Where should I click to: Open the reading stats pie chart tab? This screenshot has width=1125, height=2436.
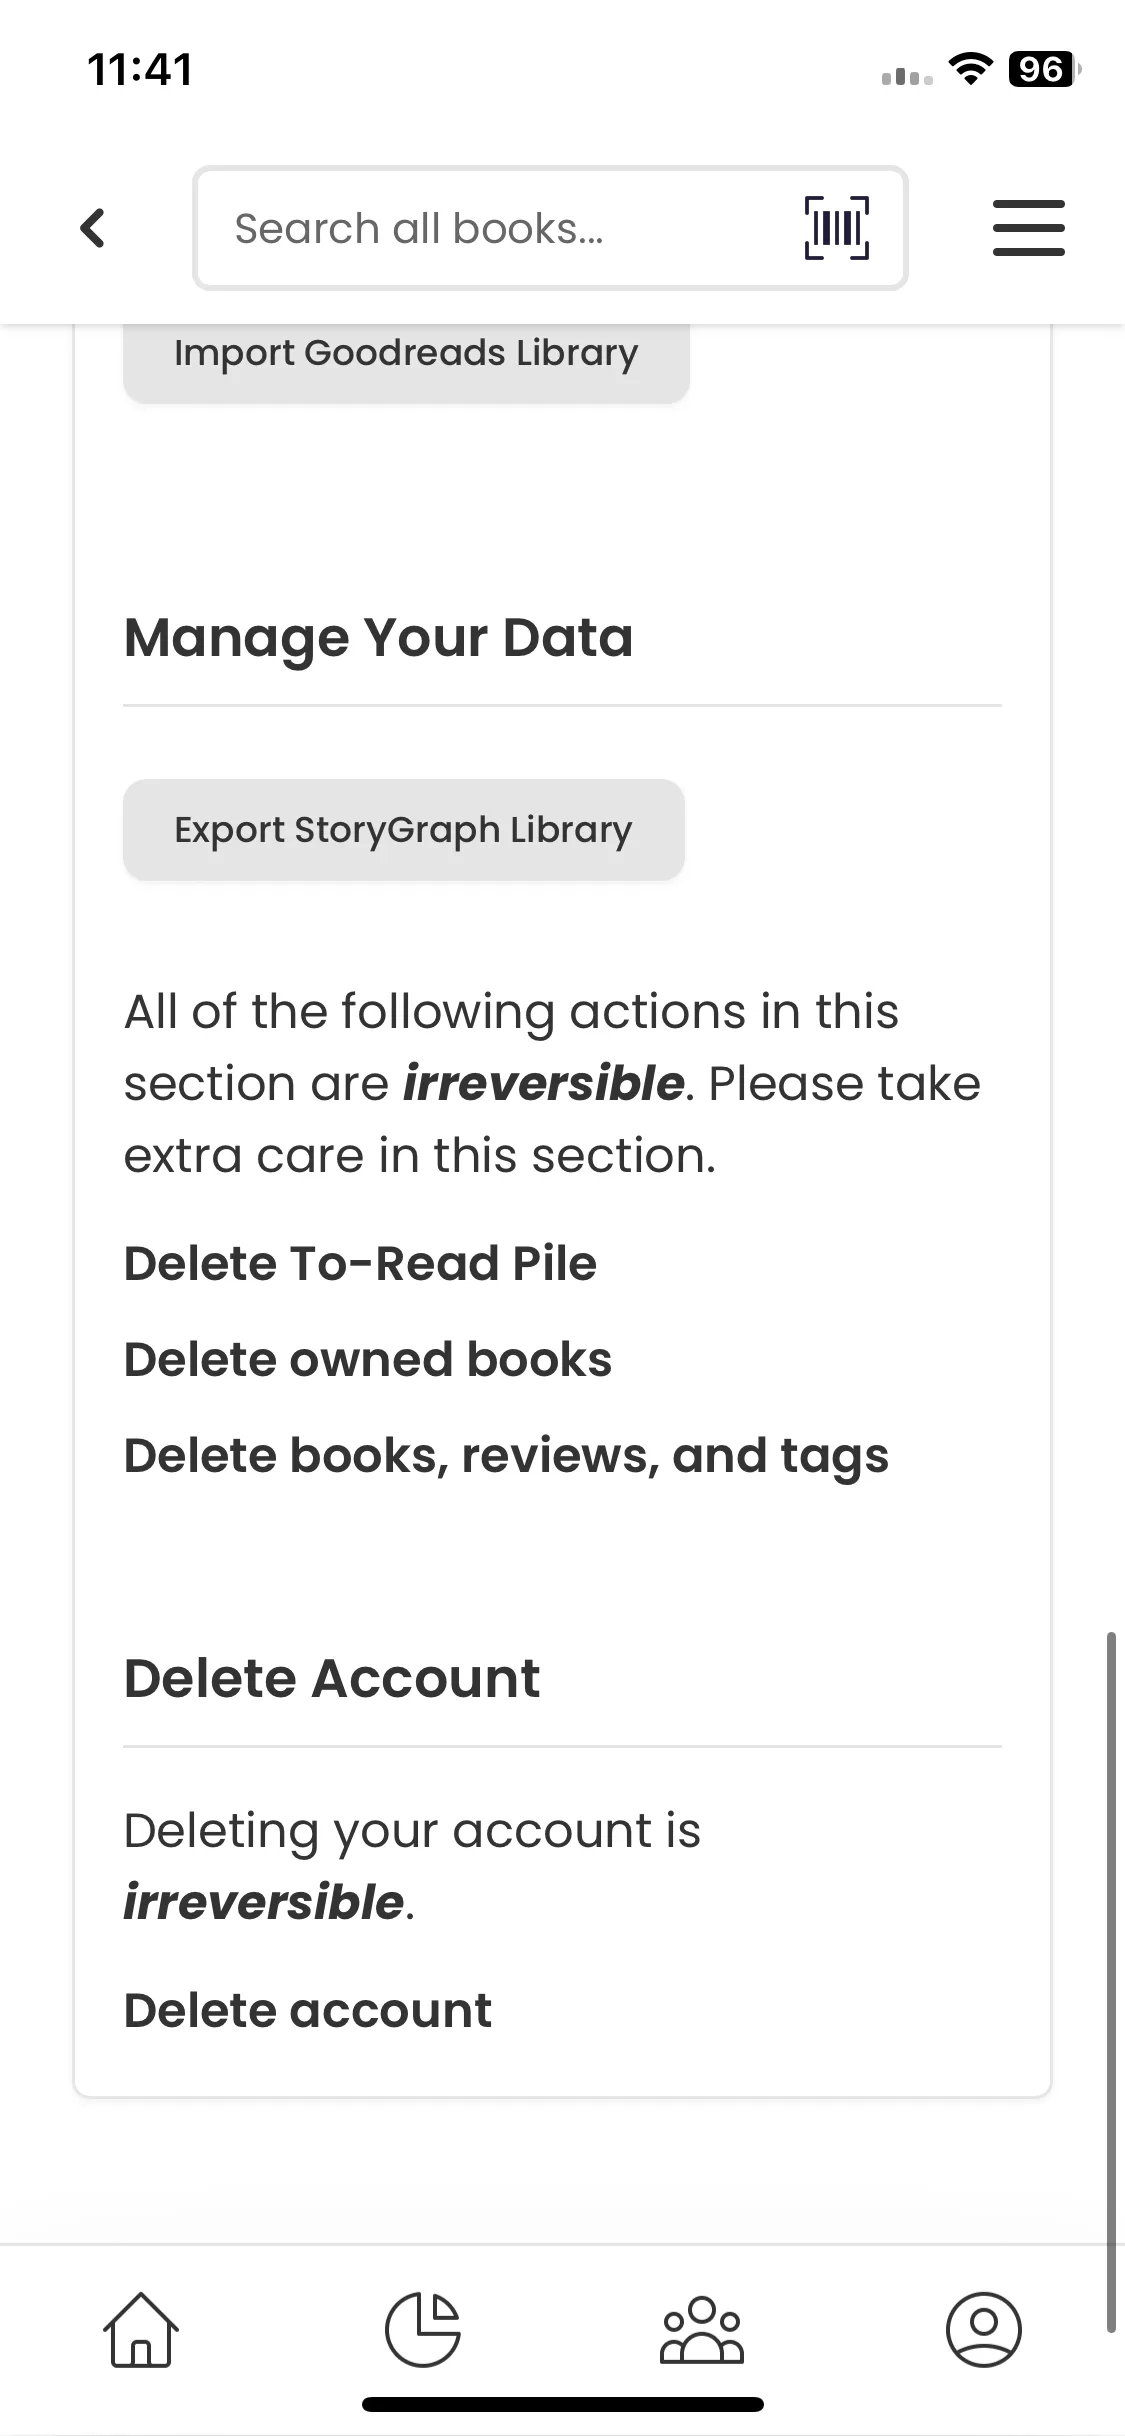[423, 2330]
